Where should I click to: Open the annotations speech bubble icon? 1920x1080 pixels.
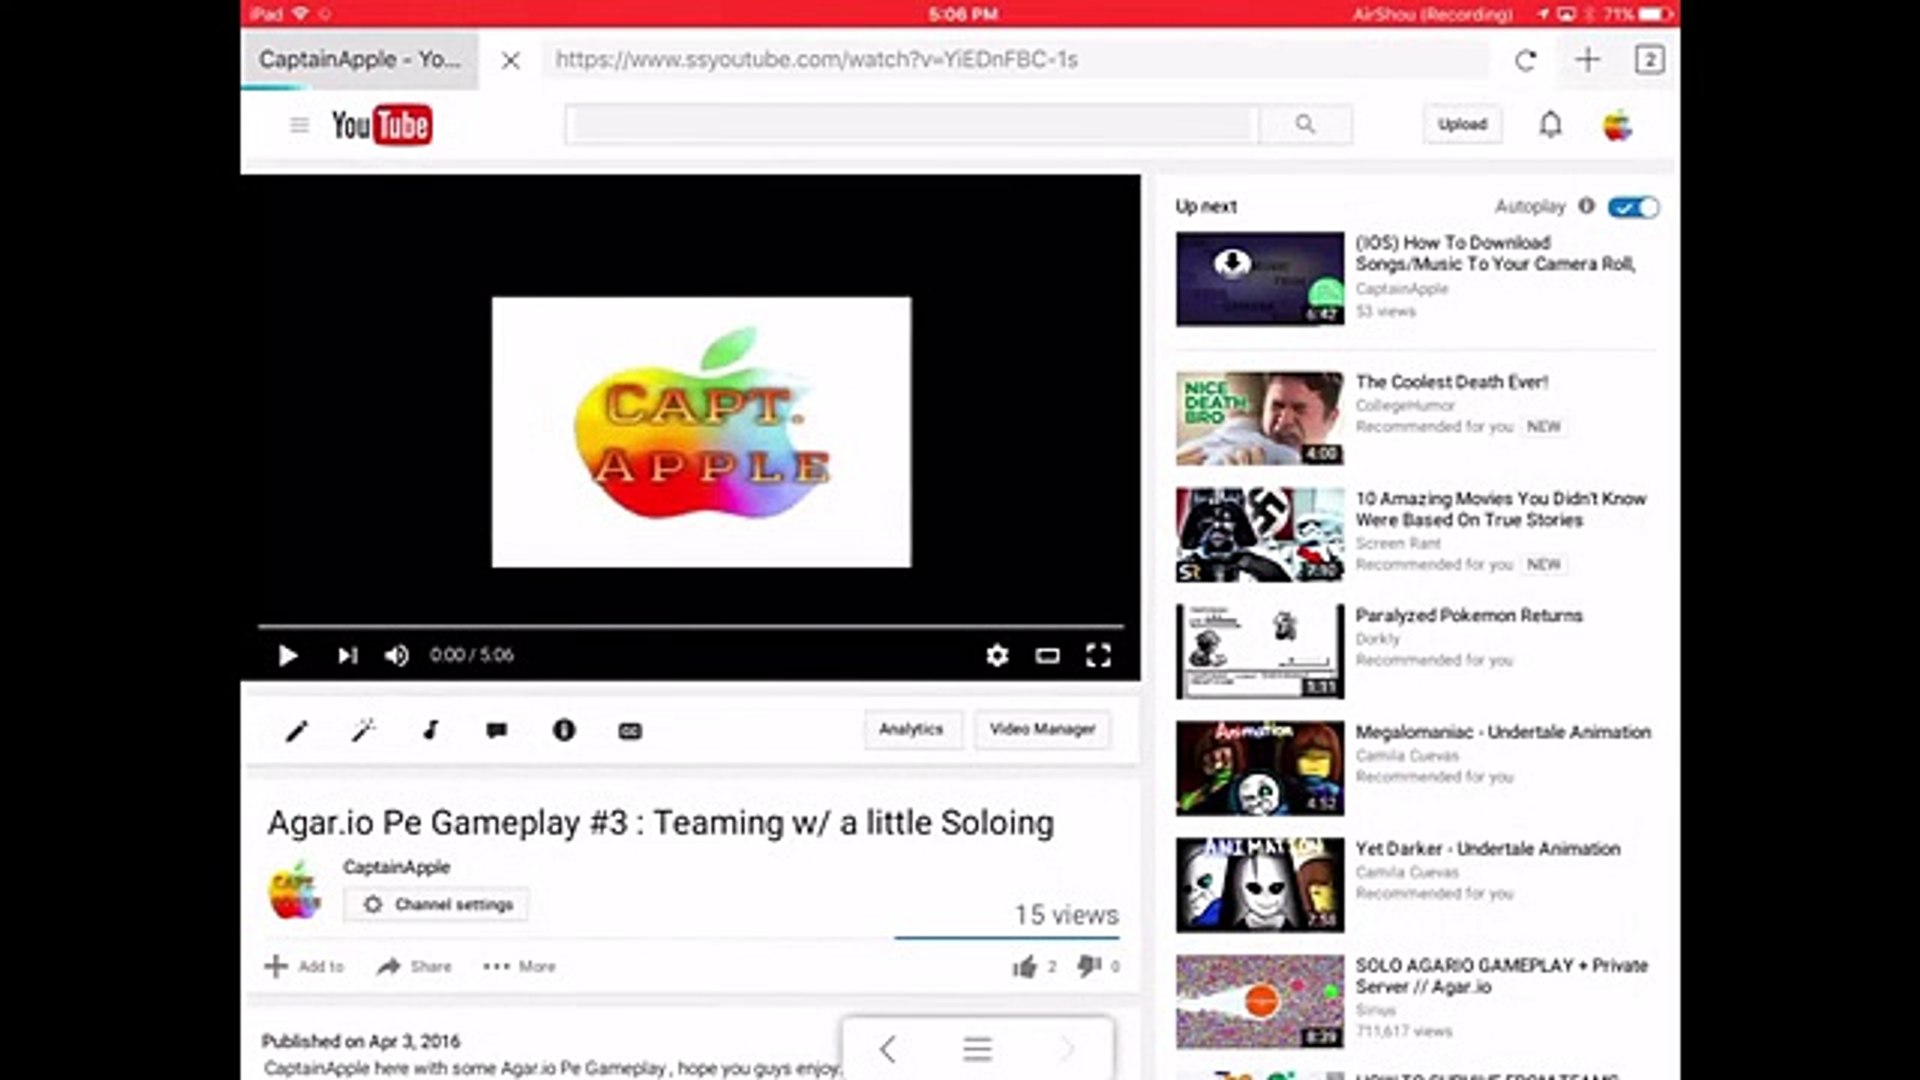pos(496,731)
